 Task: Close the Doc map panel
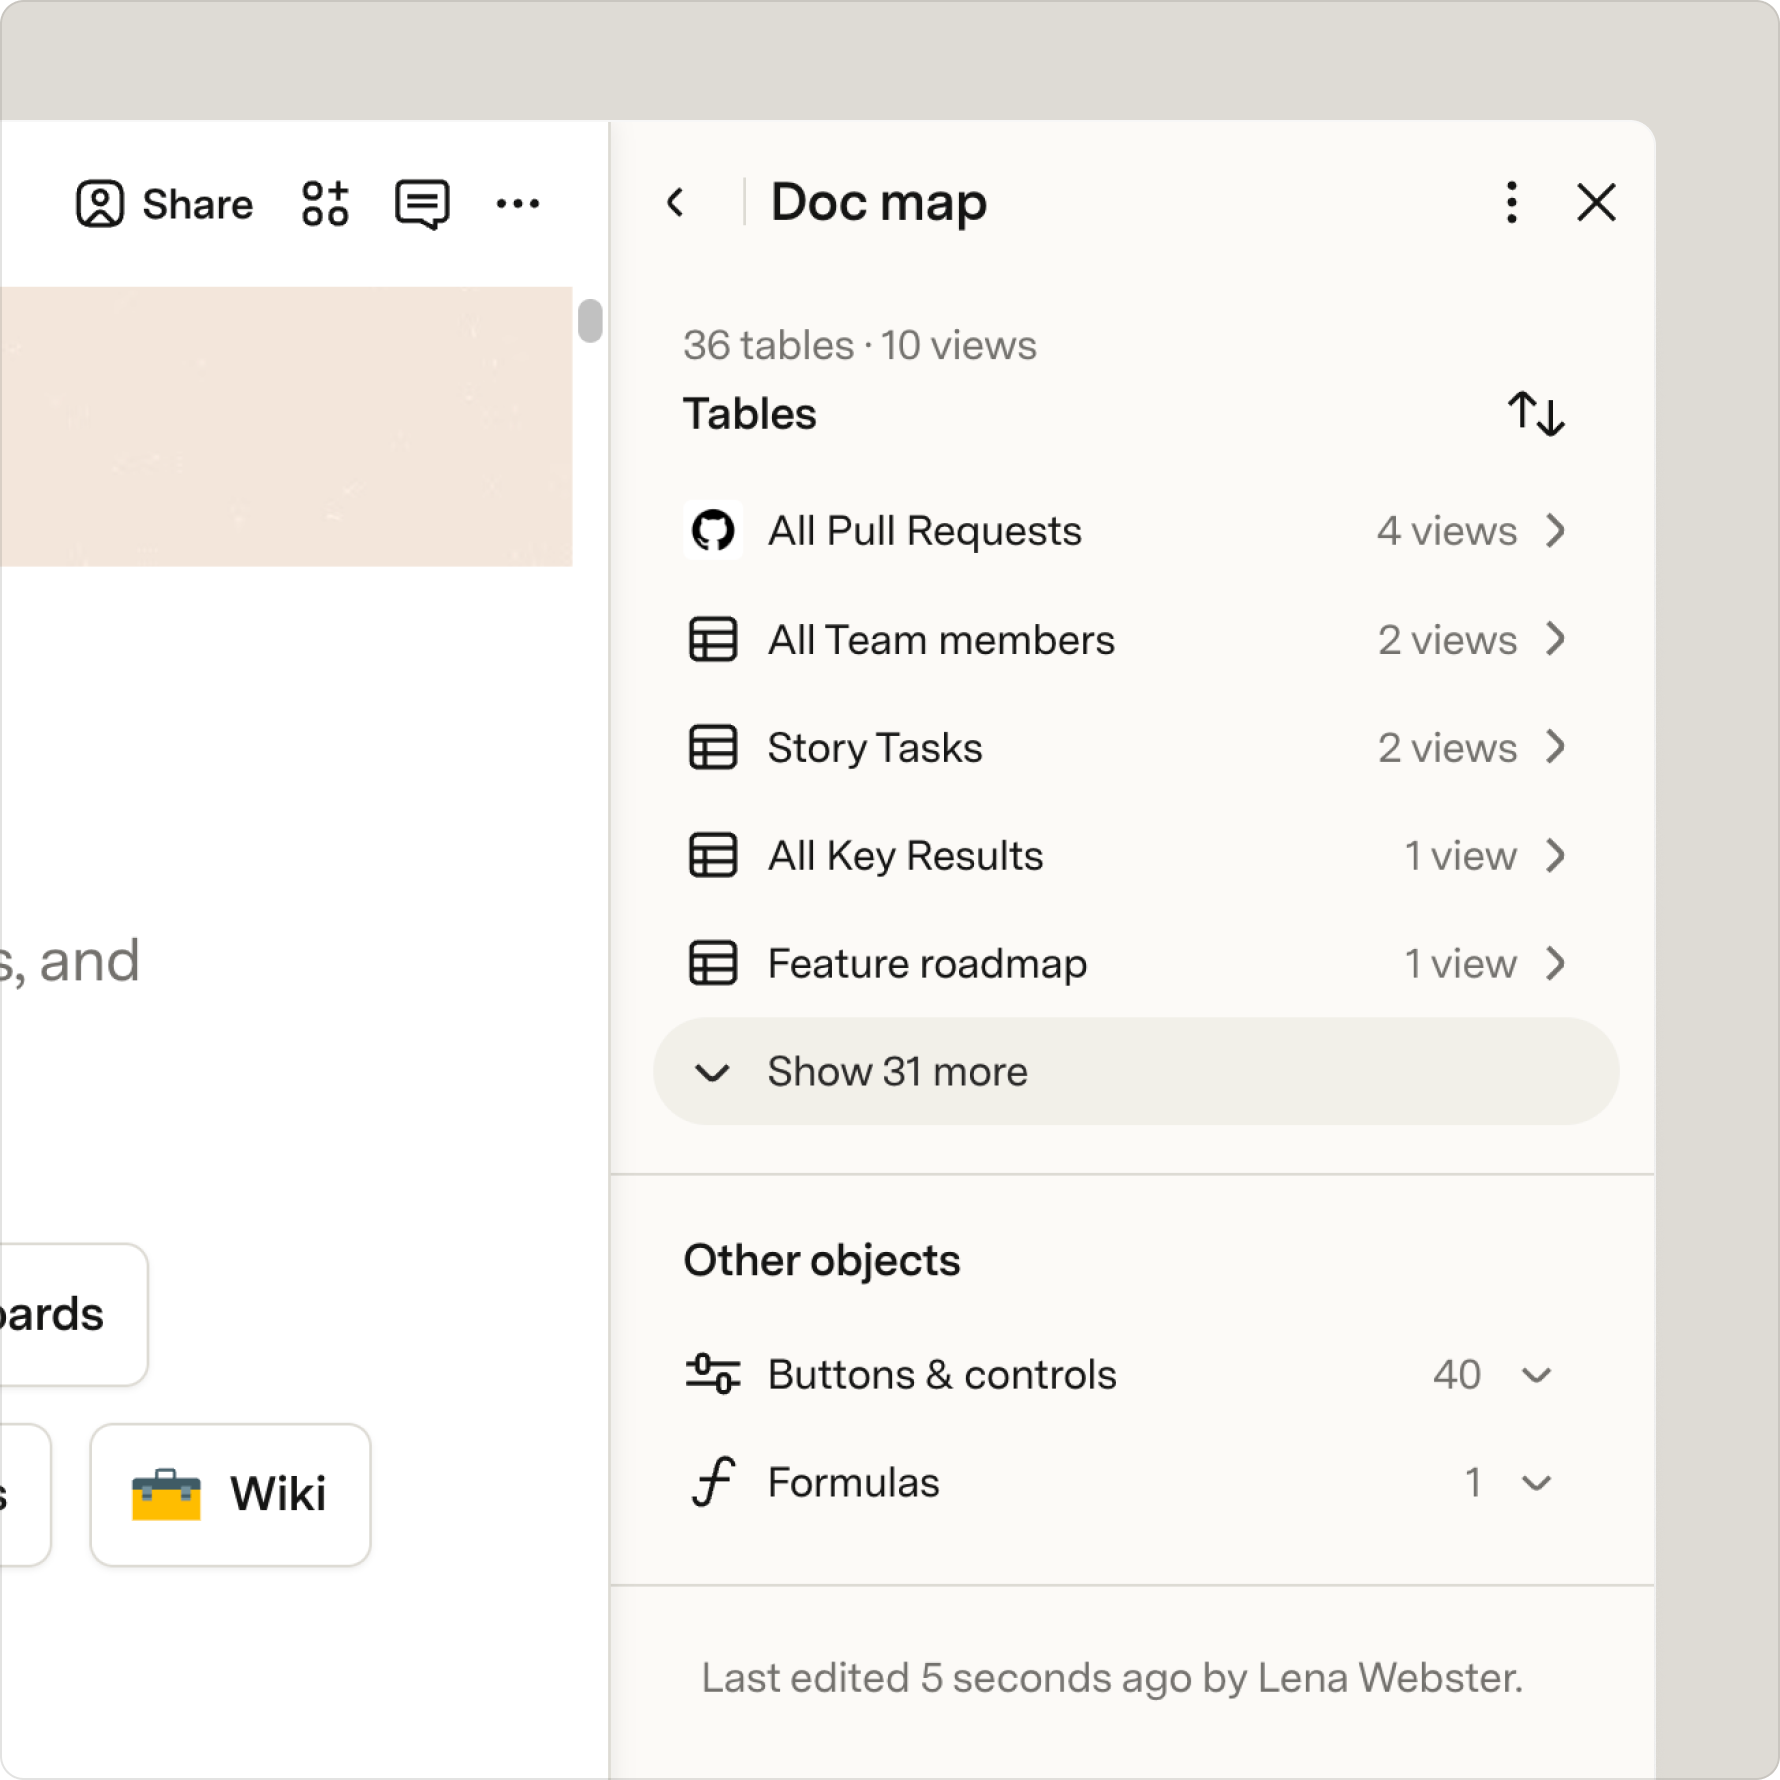(x=1596, y=203)
